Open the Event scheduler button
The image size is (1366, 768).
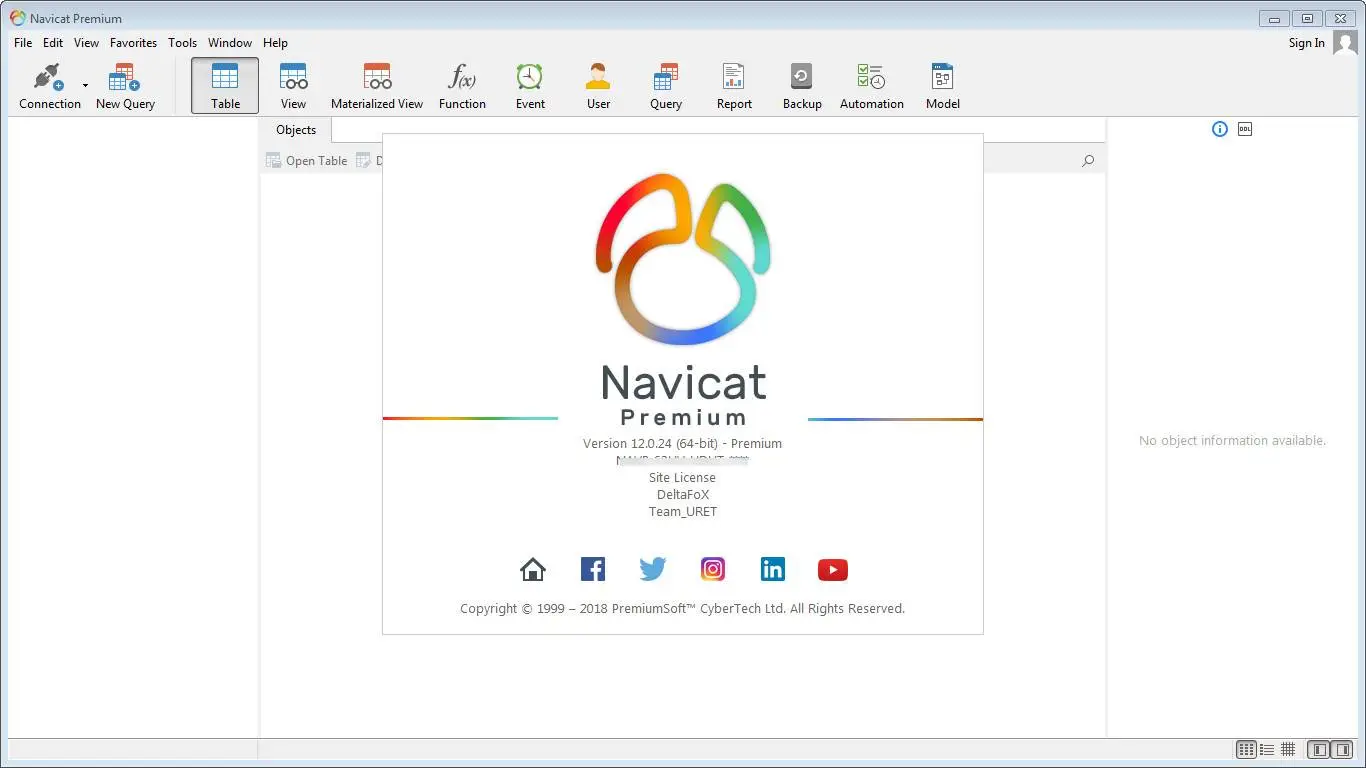click(x=530, y=86)
